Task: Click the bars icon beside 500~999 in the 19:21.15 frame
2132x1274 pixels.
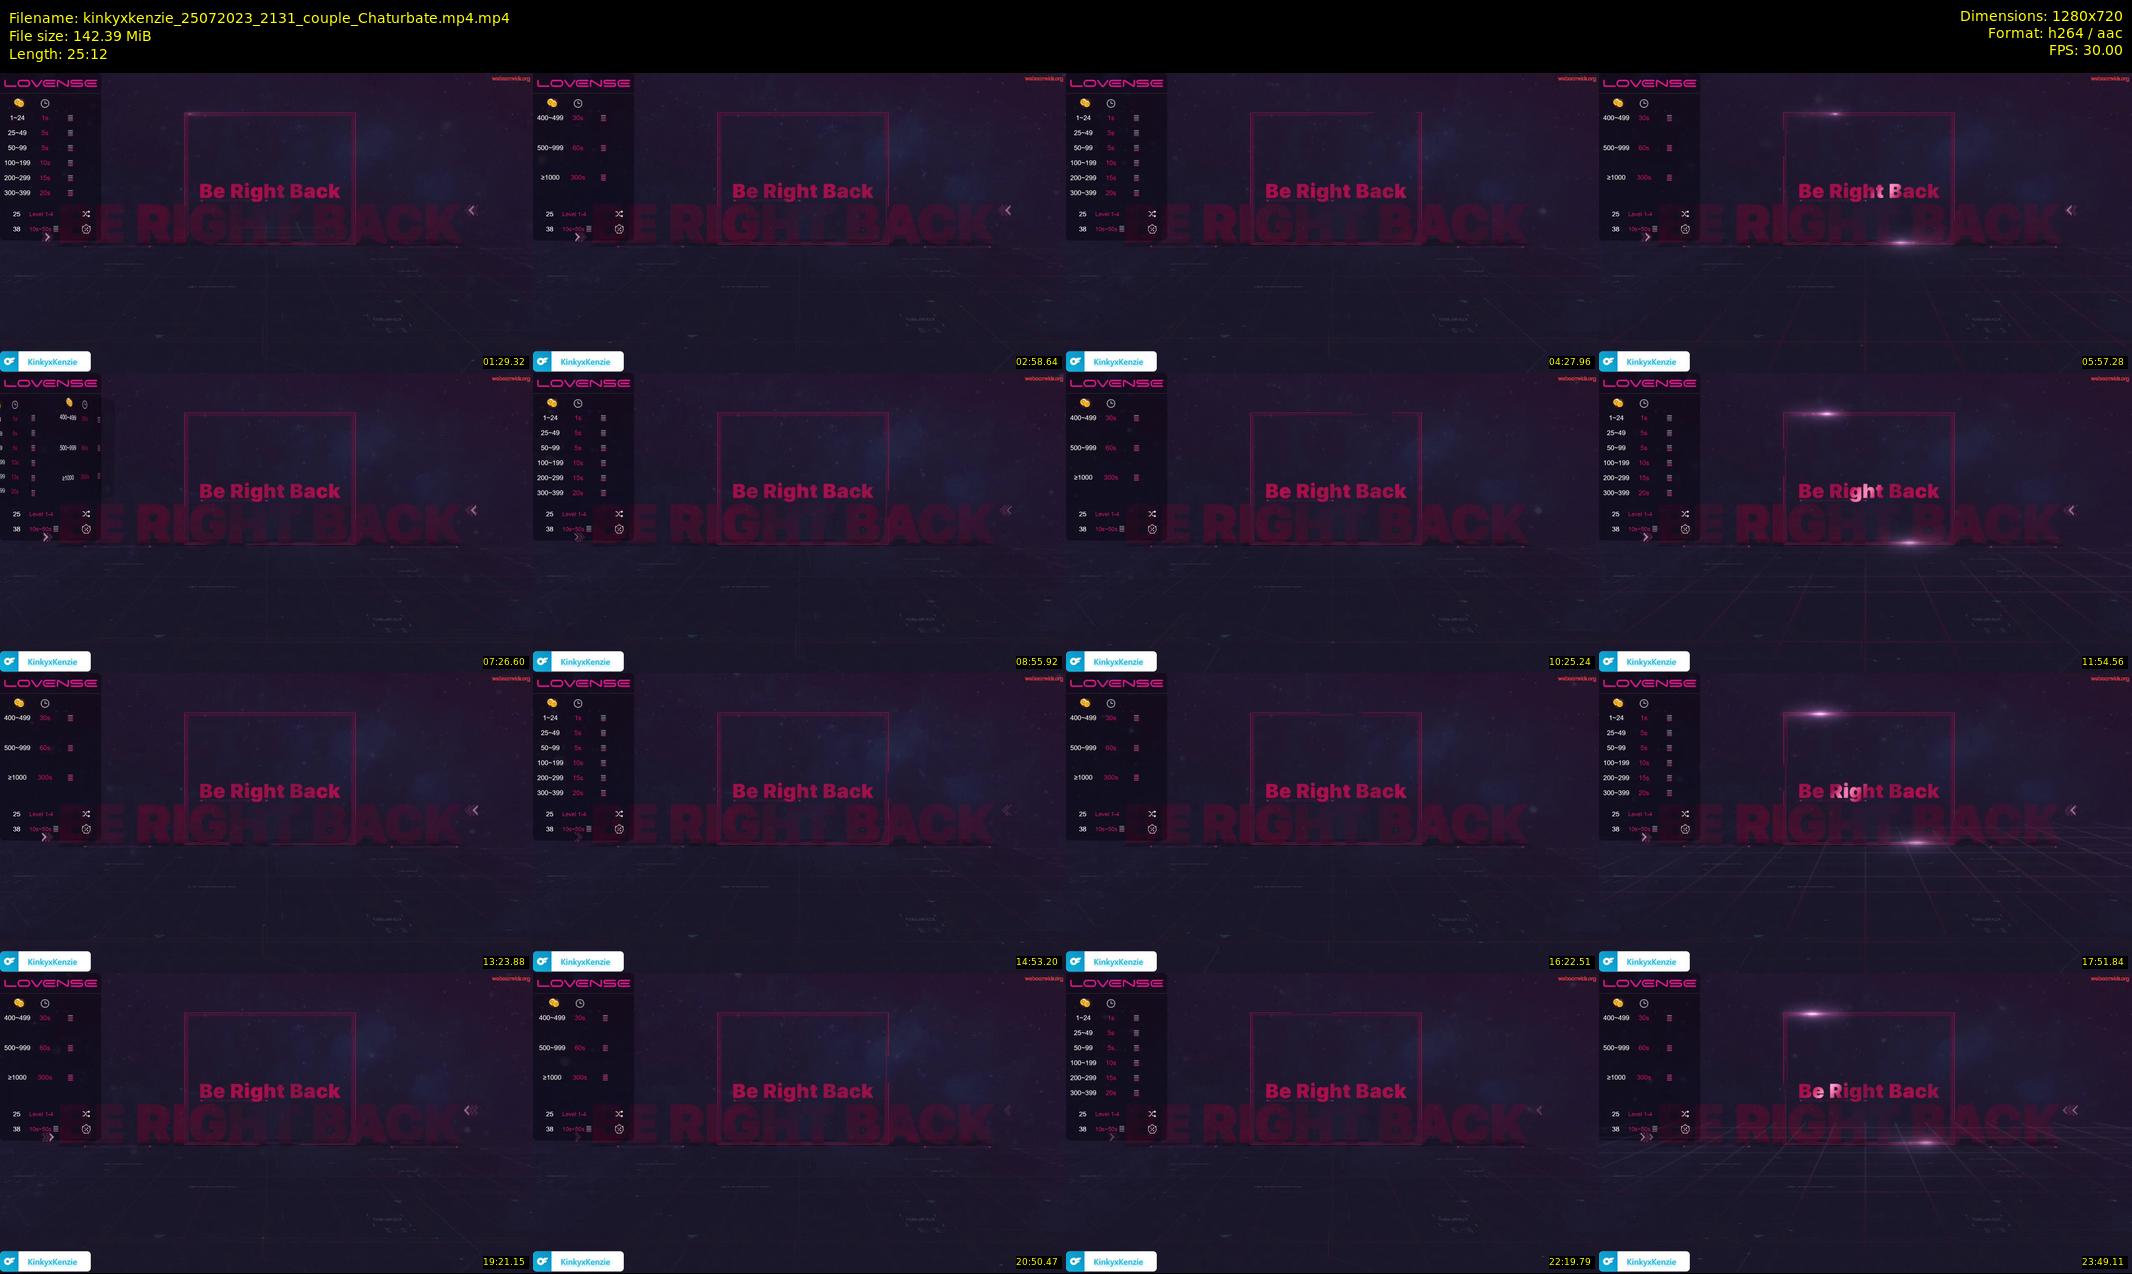Action: 70,1048
